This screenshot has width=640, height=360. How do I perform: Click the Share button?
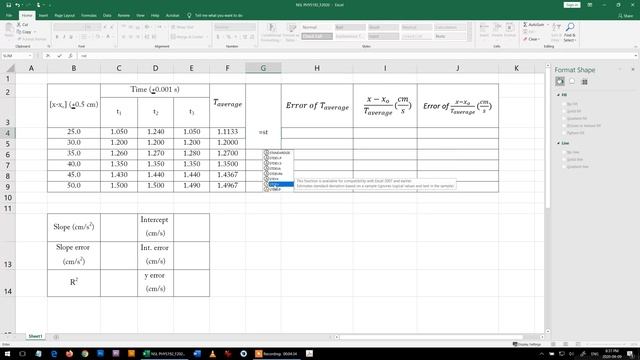point(626,16)
